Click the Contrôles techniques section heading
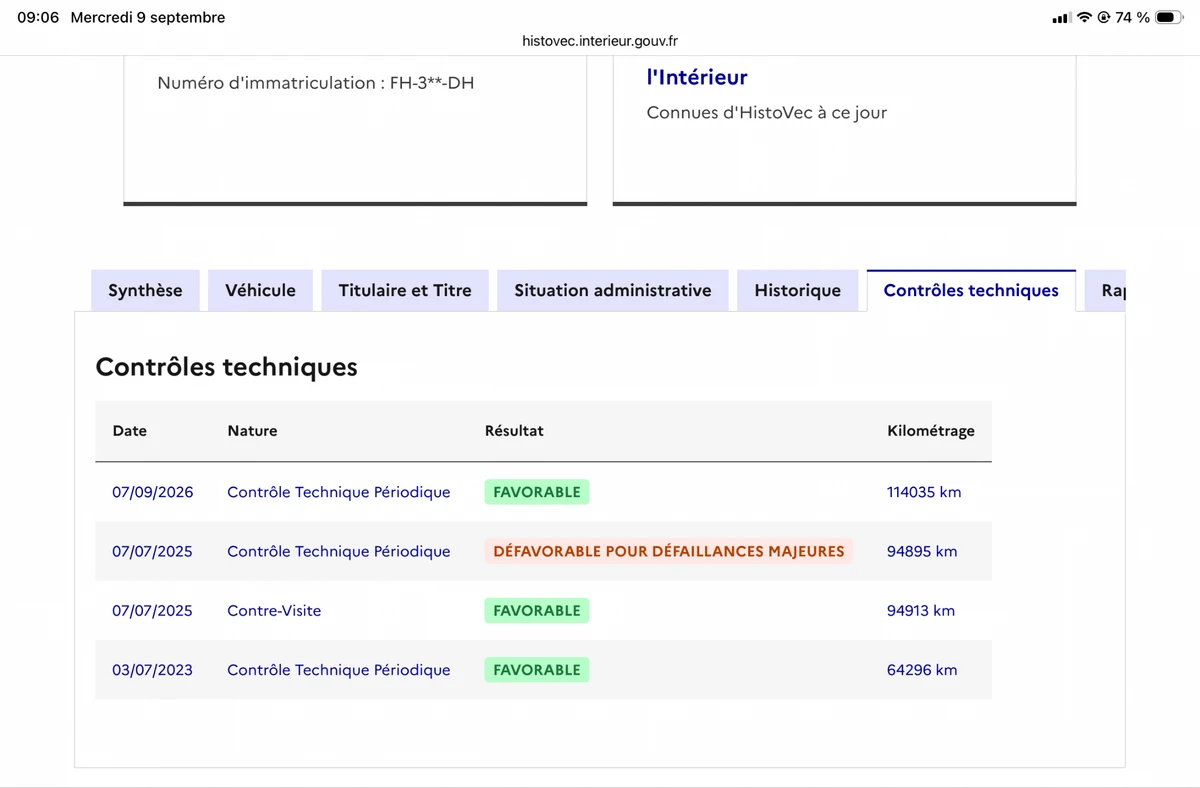The height and width of the screenshot is (788, 1200). pos(227,367)
